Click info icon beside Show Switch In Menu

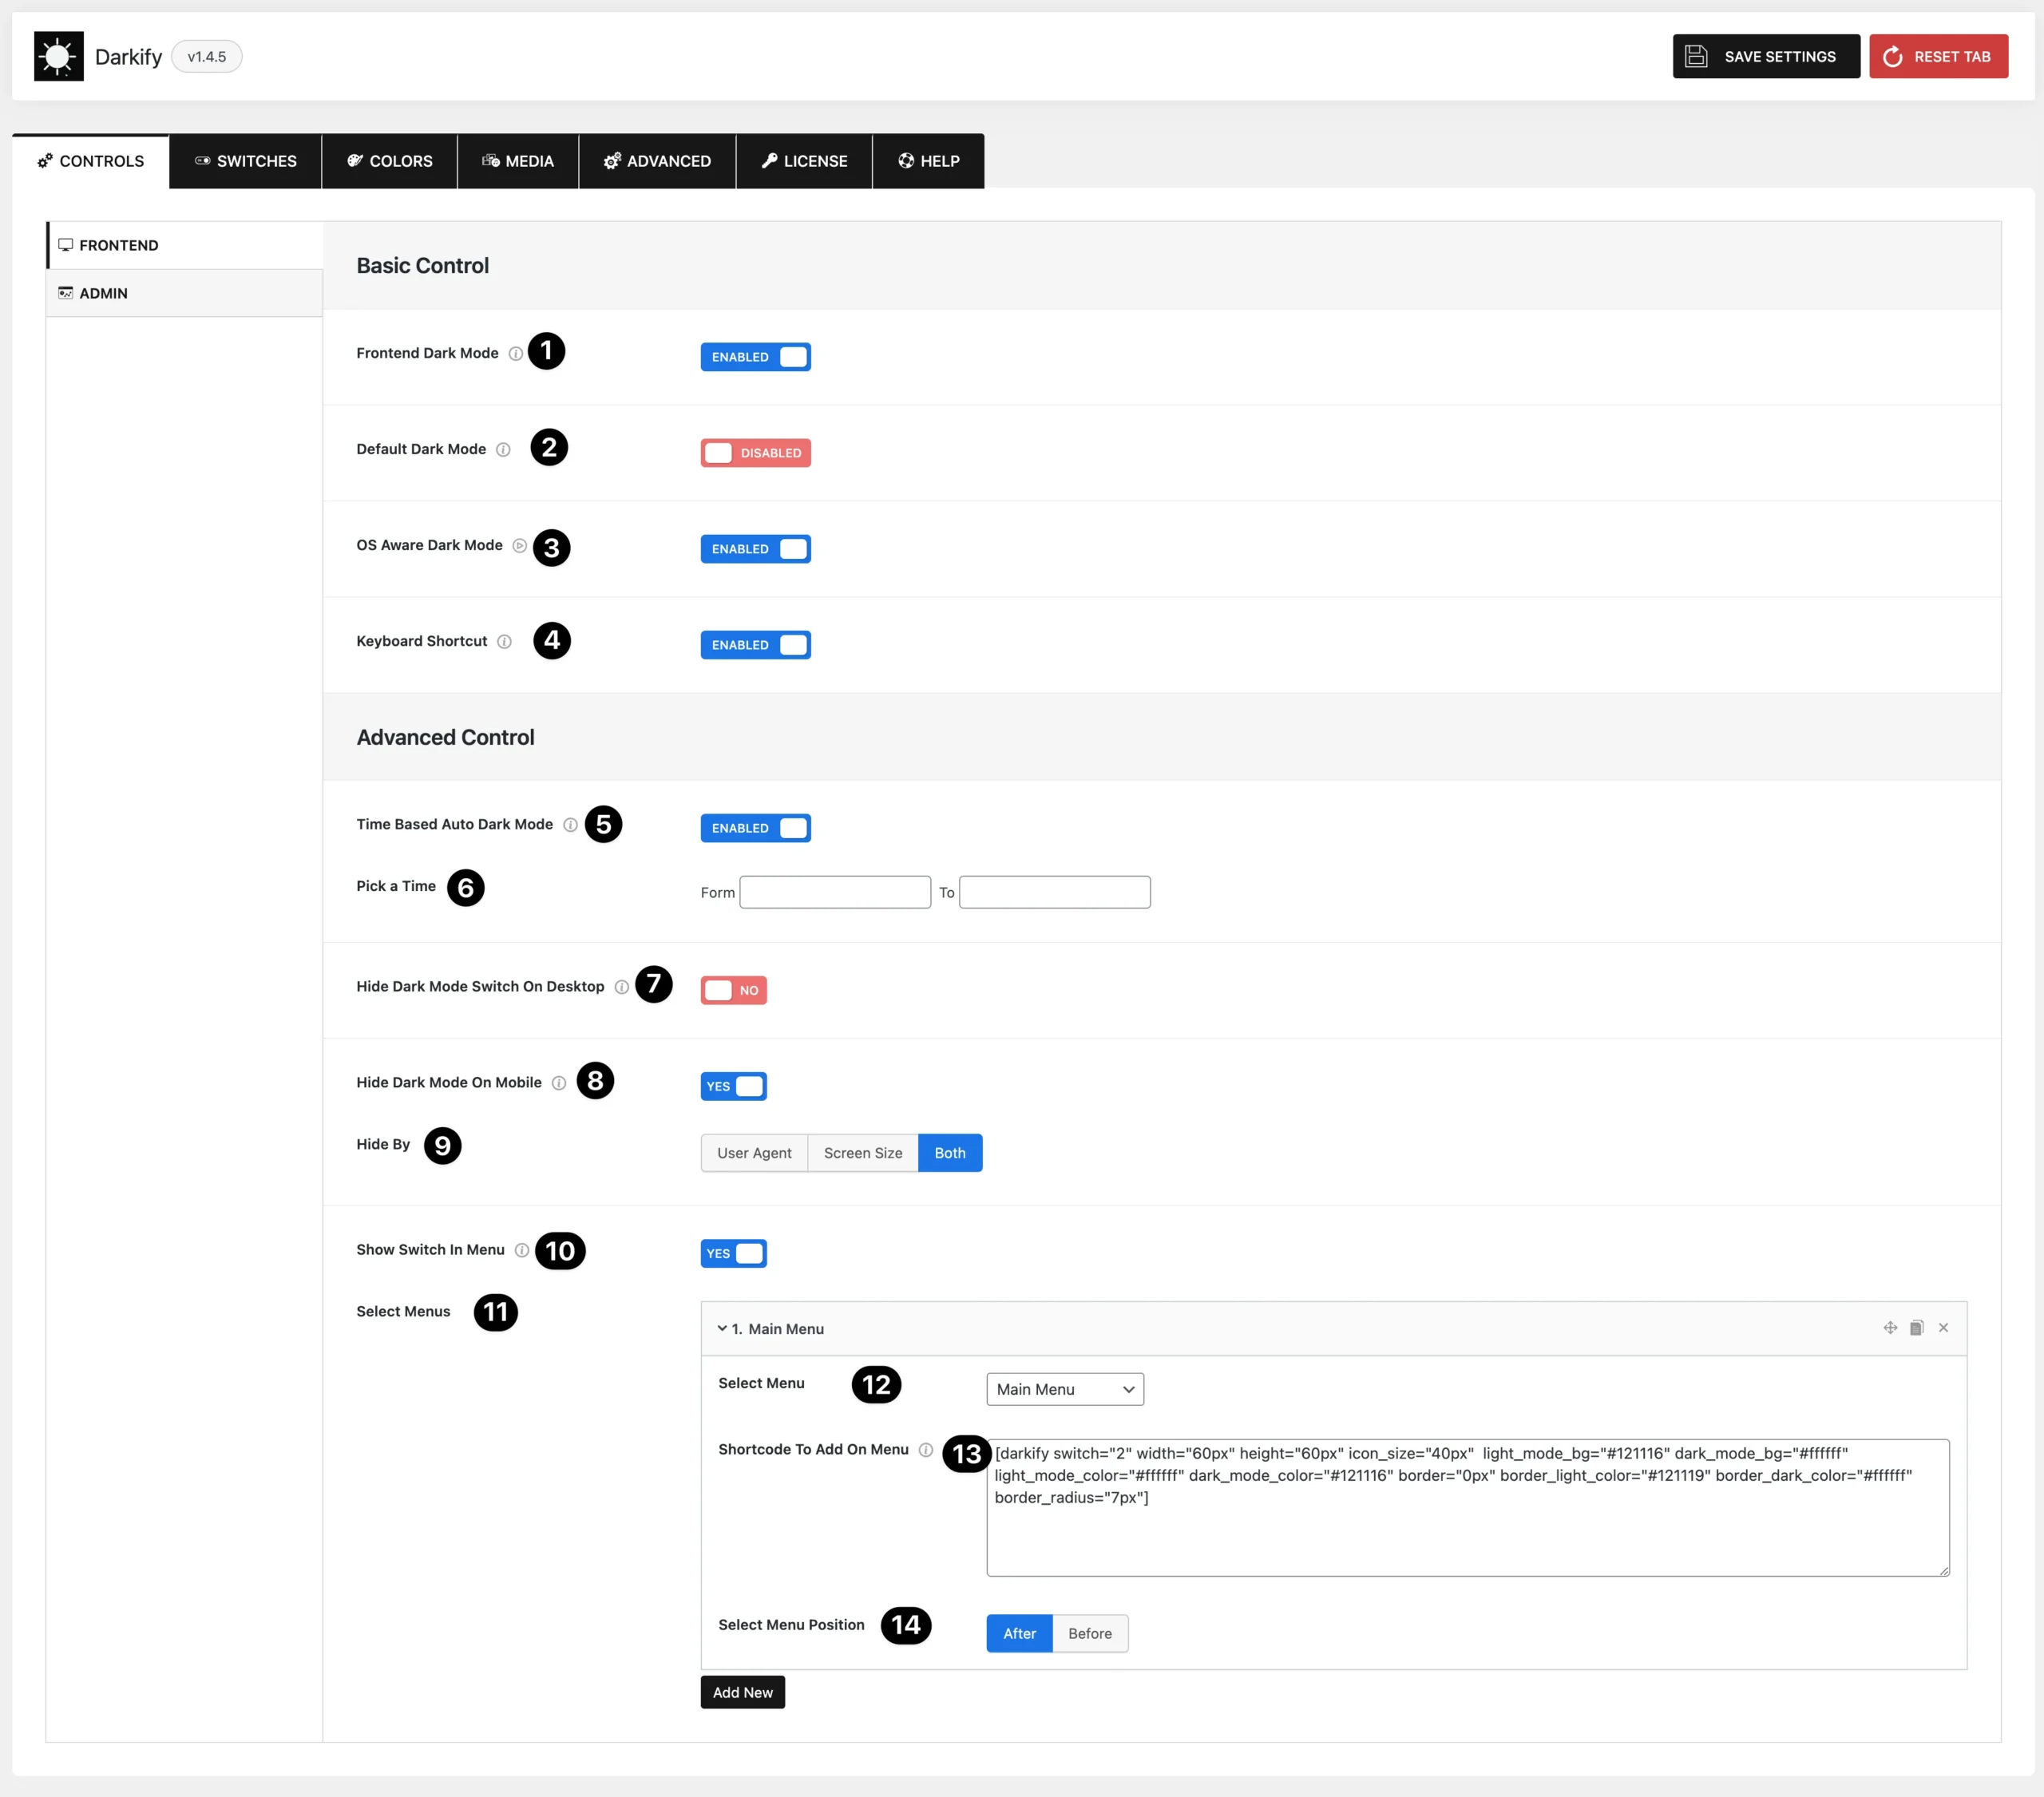pyautogui.click(x=521, y=1249)
